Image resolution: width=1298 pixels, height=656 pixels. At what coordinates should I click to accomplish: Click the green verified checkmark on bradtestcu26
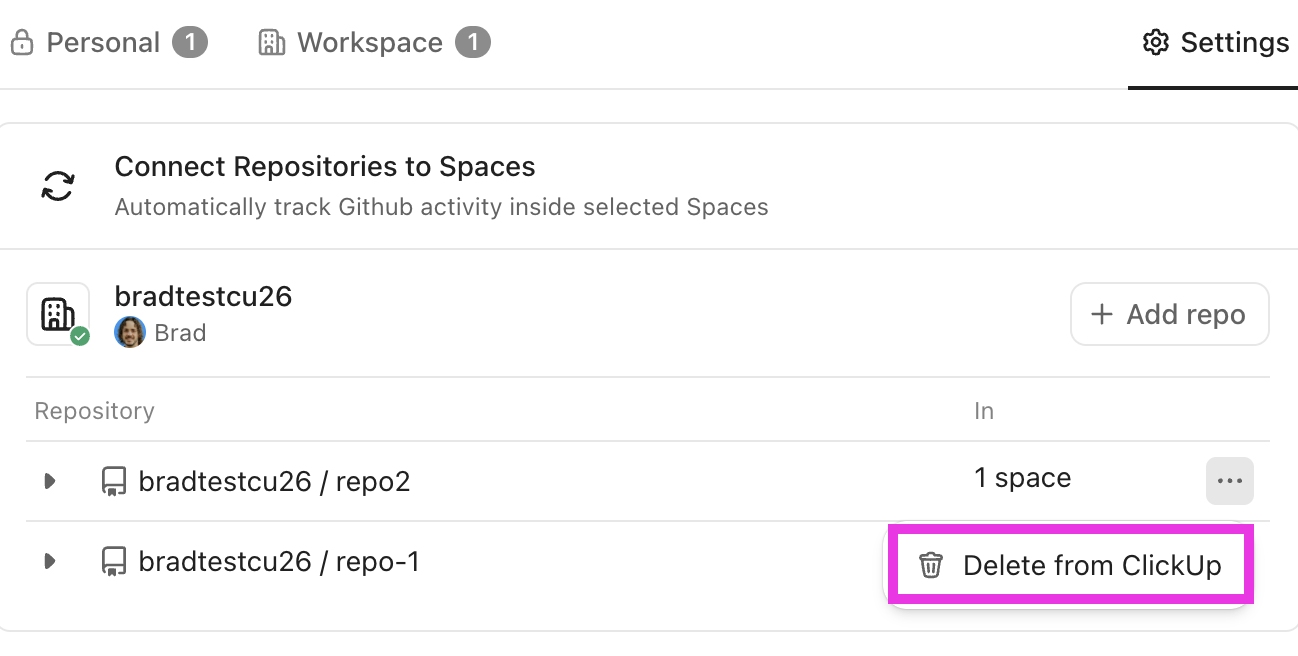tap(79, 338)
